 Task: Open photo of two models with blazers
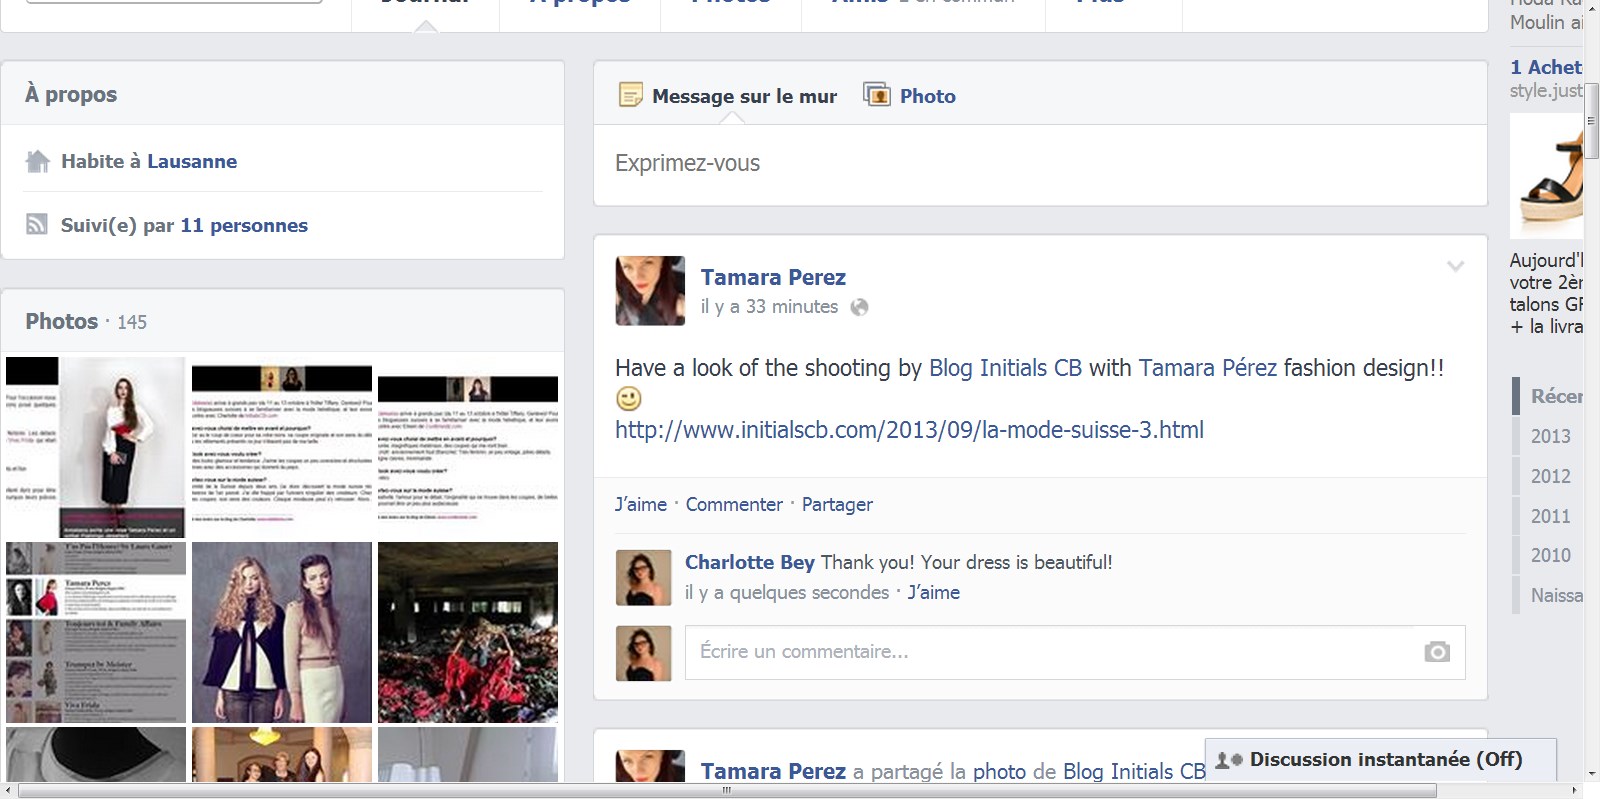(282, 632)
